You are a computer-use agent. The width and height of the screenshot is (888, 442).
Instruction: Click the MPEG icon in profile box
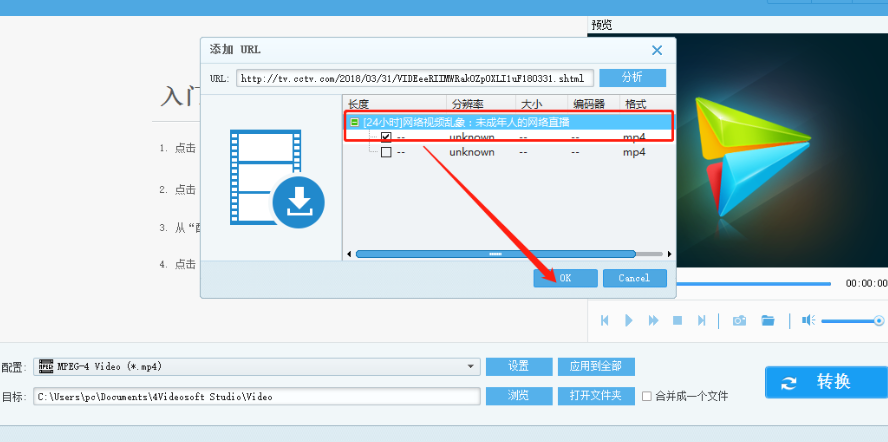tap(46, 367)
